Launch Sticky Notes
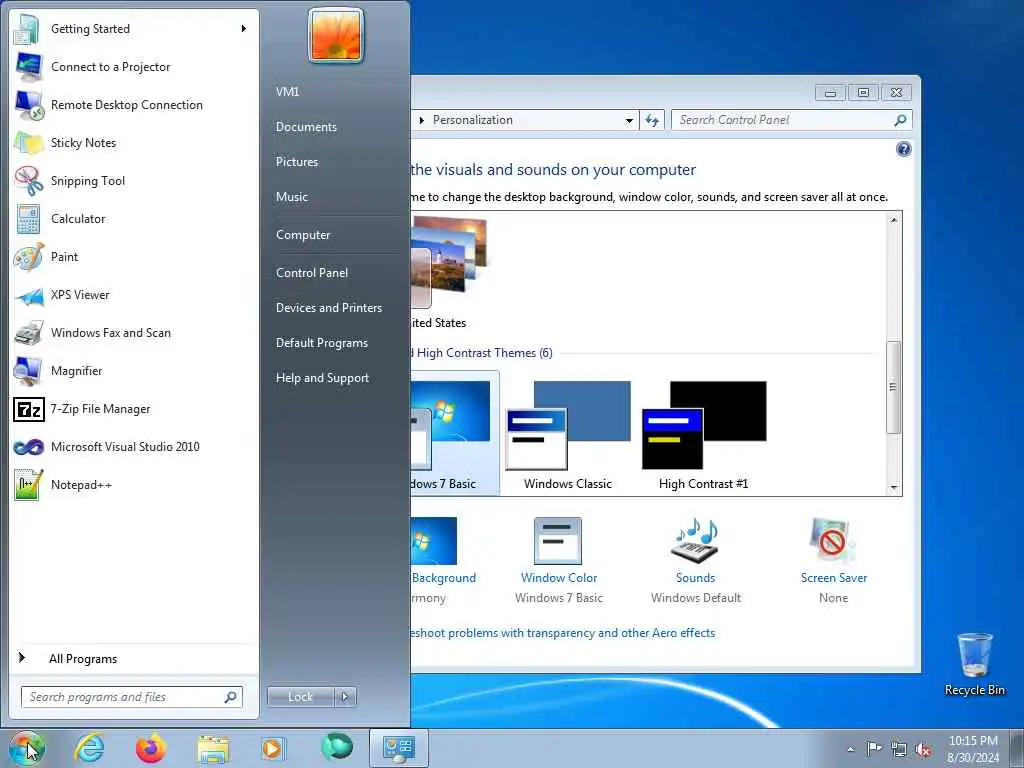This screenshot has width=1024, height=768. pos(133,142)
